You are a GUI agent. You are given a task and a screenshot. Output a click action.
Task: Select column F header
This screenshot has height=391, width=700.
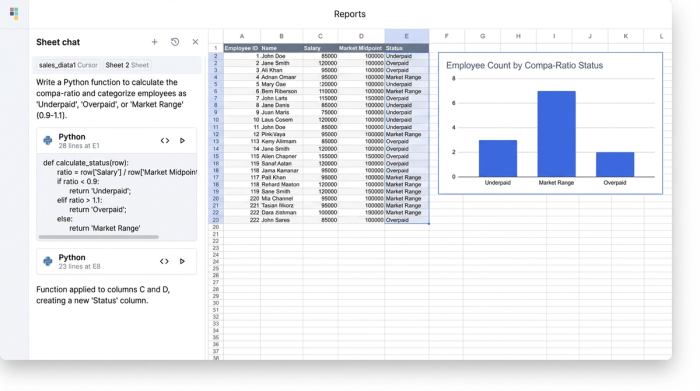coord(446,36)
